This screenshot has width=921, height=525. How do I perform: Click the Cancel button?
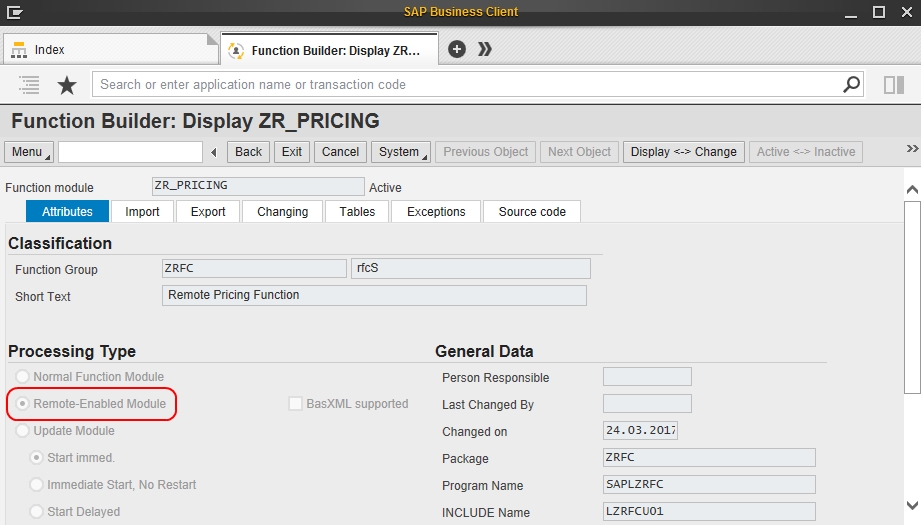tap(340, 152)
